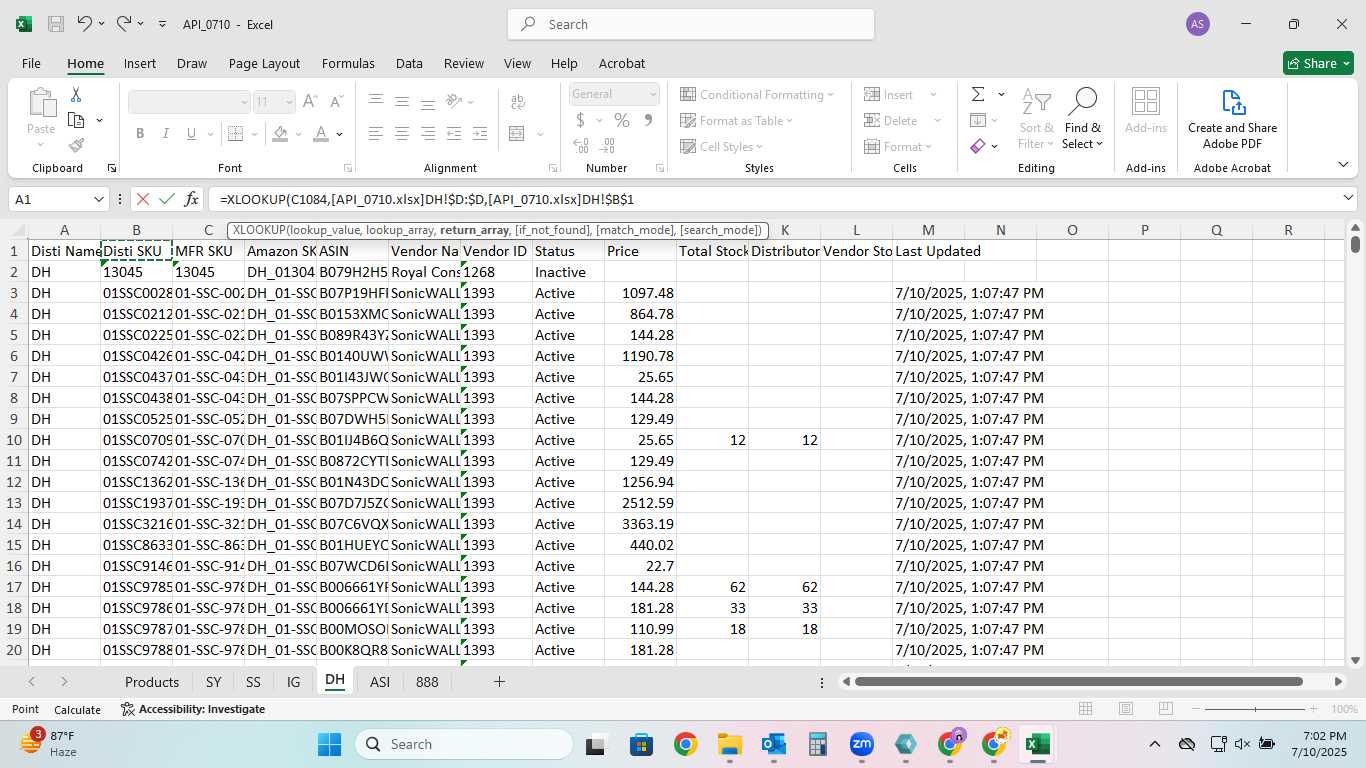
Task: Click the Copy icon in Clipboard group
Action: click(x=76, y=120)
